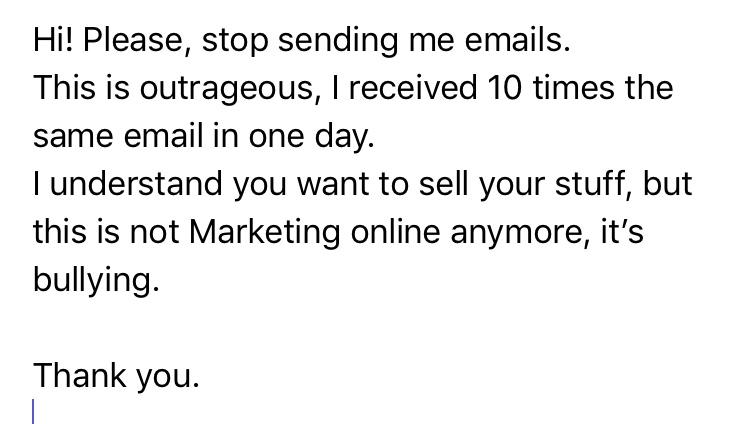Screen dimensions: 749x424
Task: Click the blank line above "Thank you."
Action: pos(200,328)
